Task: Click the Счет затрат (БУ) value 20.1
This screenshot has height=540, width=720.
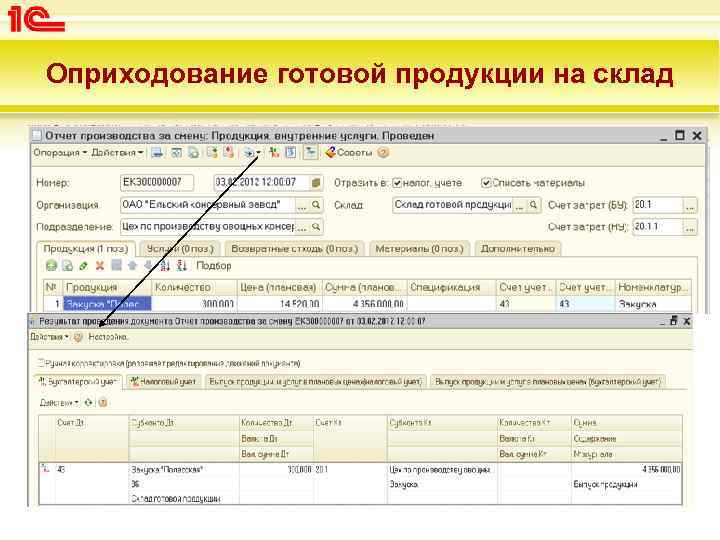Action: pos(658,205)
